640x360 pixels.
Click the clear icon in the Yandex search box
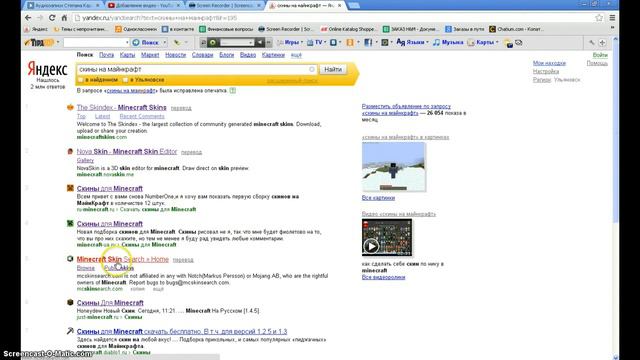pyautogui.click(x=312, y=69)
